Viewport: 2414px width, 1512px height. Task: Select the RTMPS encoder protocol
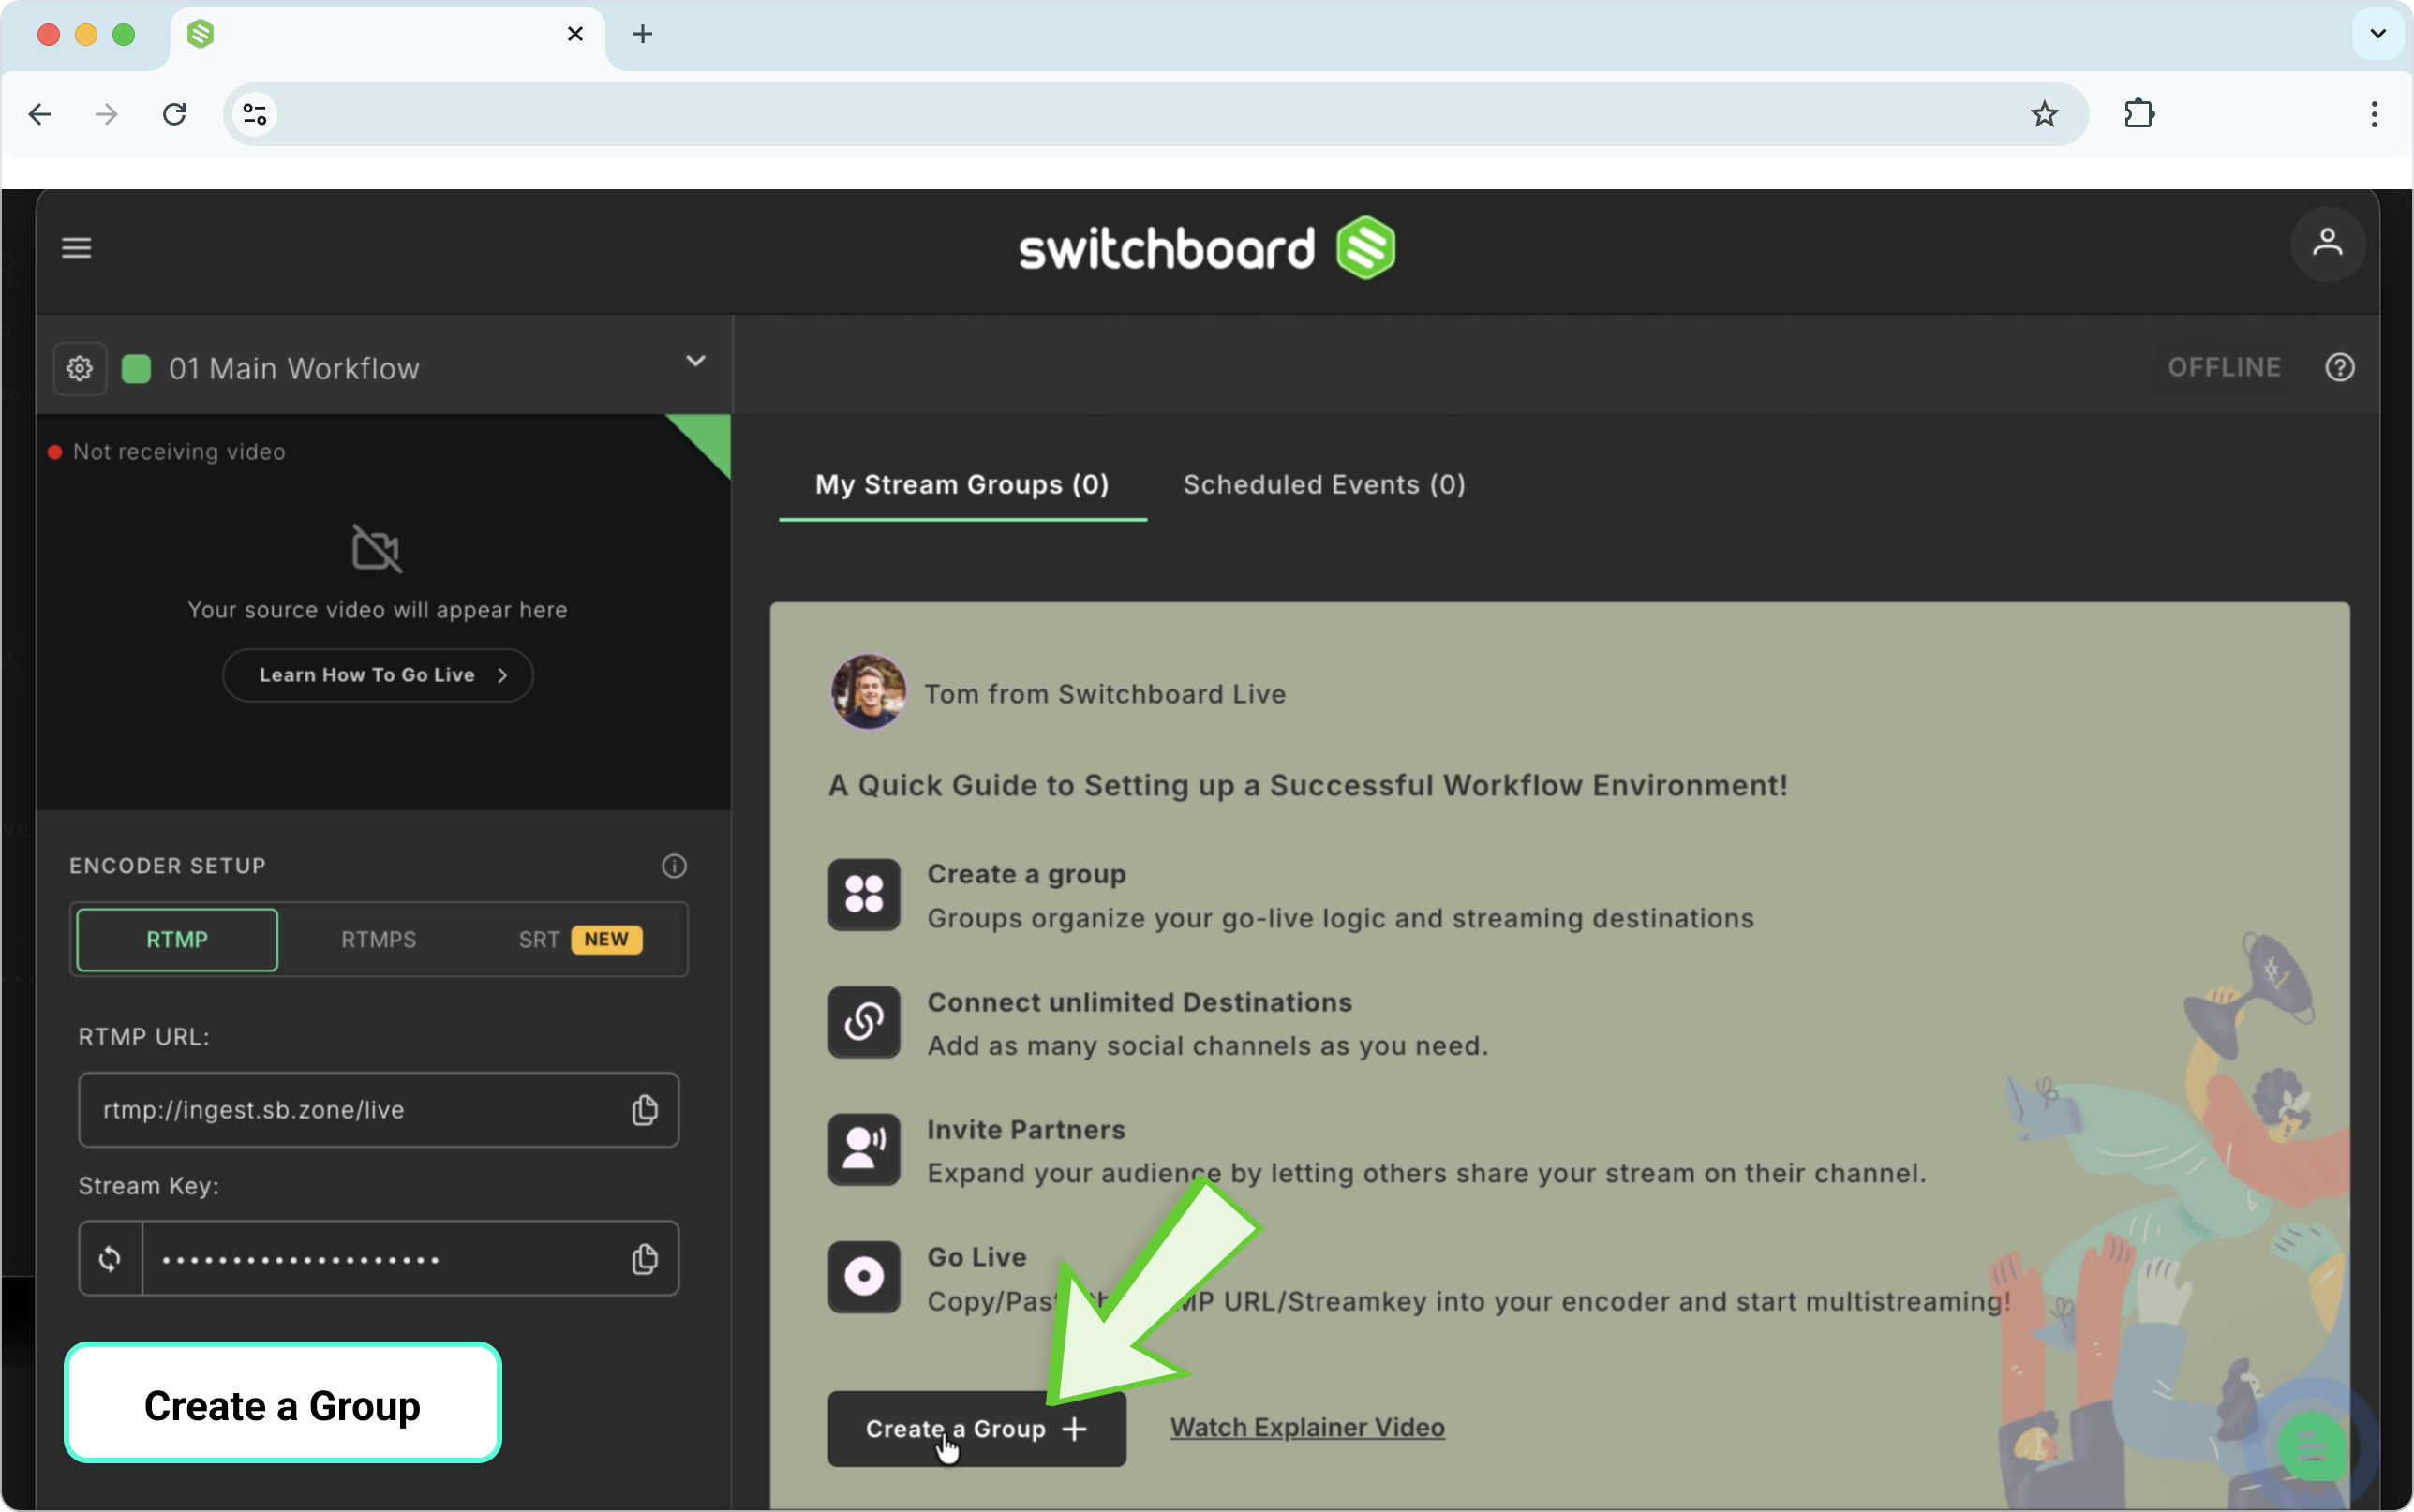(378, 940)
